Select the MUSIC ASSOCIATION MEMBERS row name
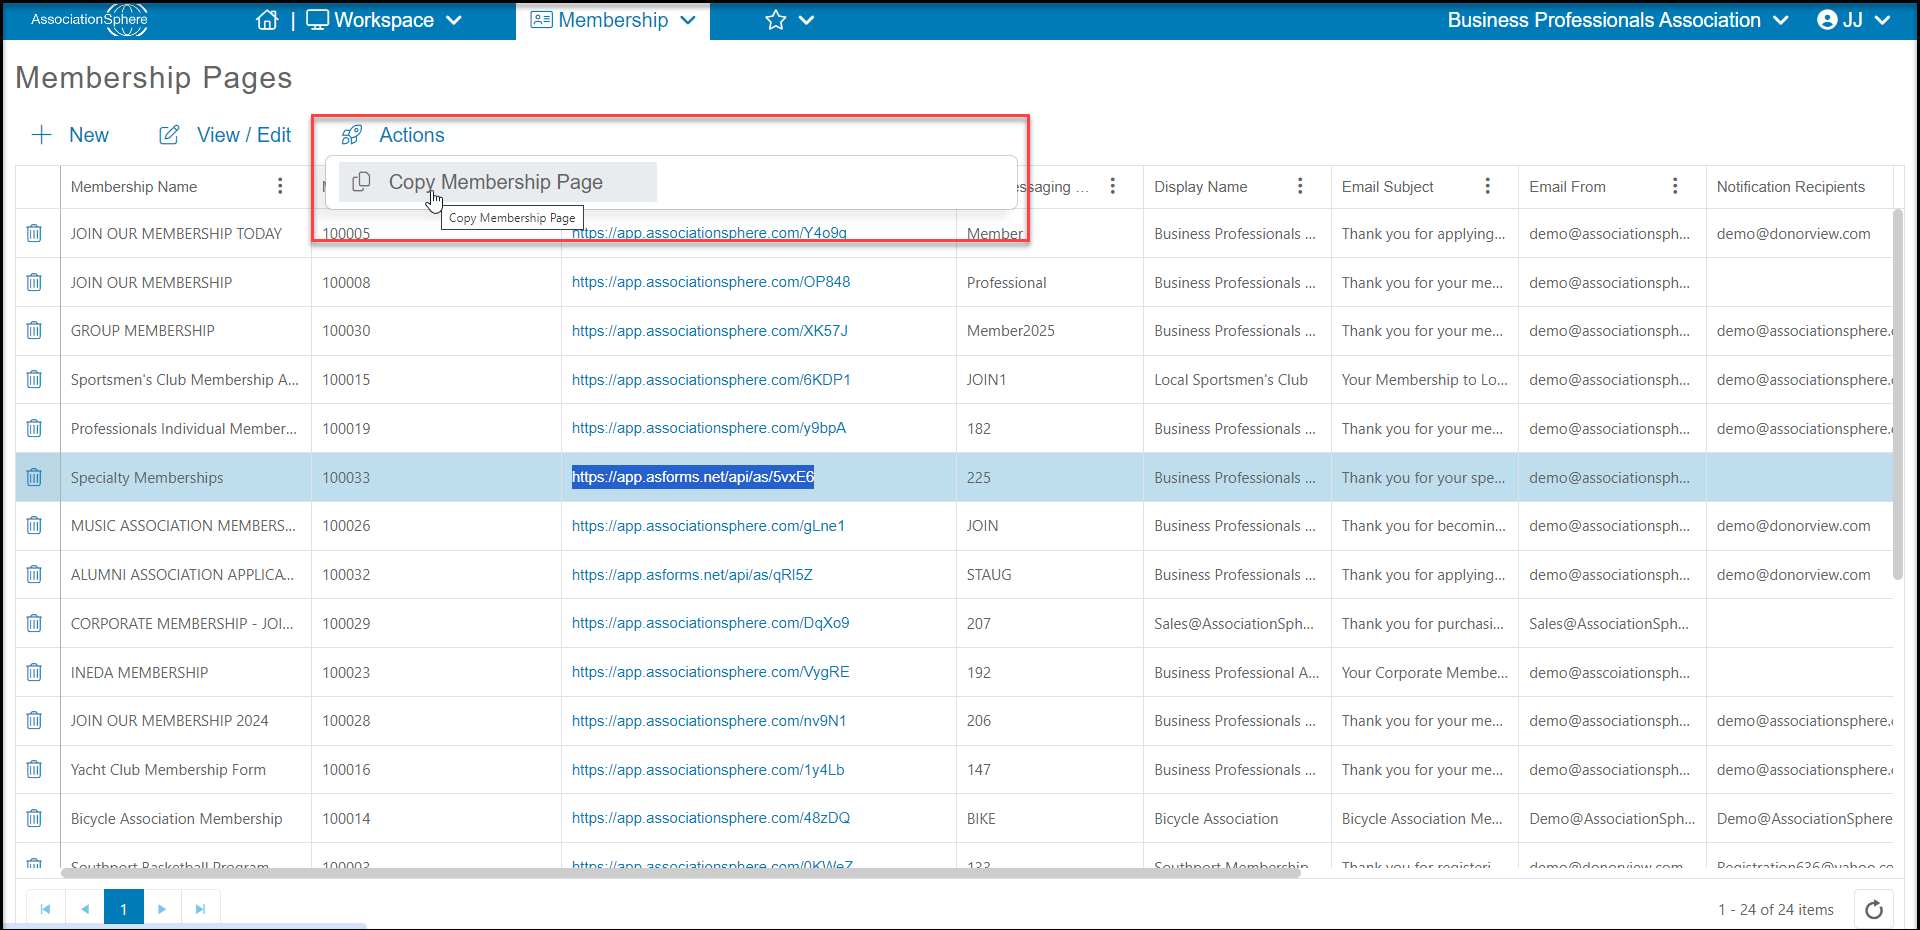 (183, 526)
